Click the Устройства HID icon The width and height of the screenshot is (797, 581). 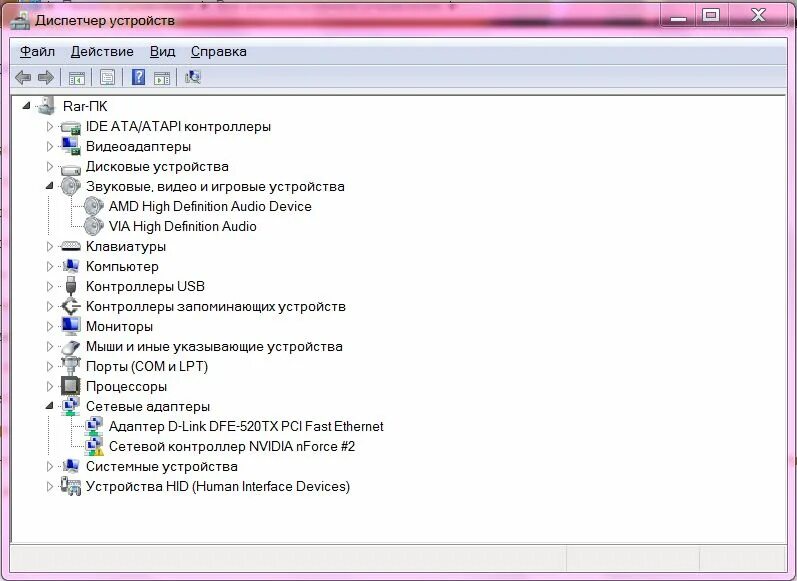(x=71, y=486)
